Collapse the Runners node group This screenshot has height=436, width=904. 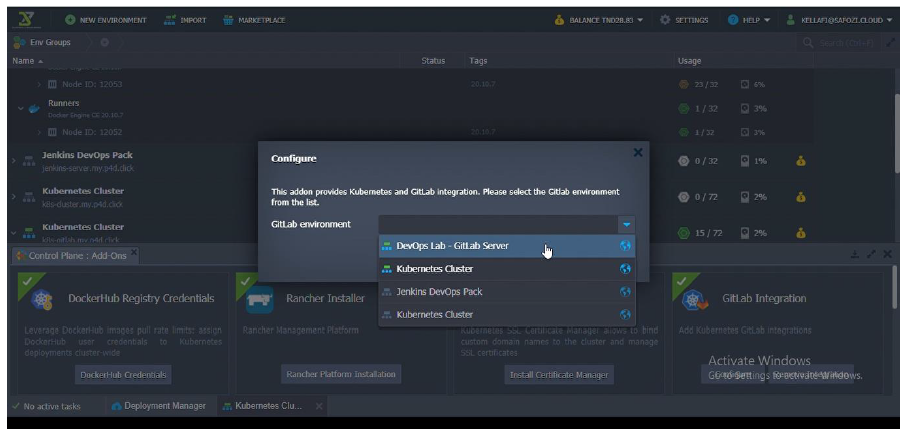(21, 108)
